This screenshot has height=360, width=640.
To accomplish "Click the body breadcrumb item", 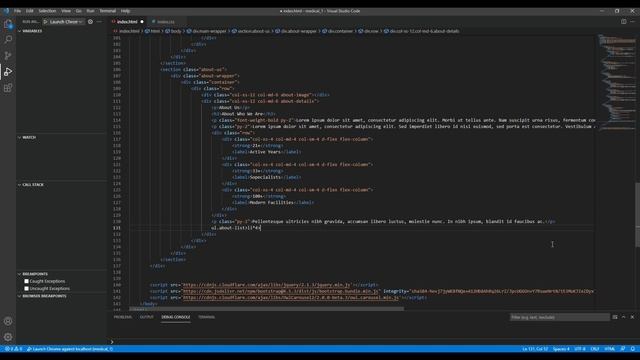I will pyautogui.click(x=173, y=31).
